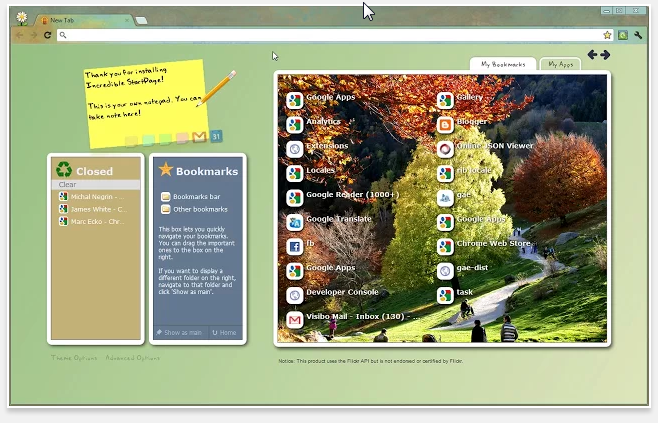Image resolution: width=658 pixels, height=423 pixels.
Task: Open a new browser tab with plus button
Action: tap(141, 20)
